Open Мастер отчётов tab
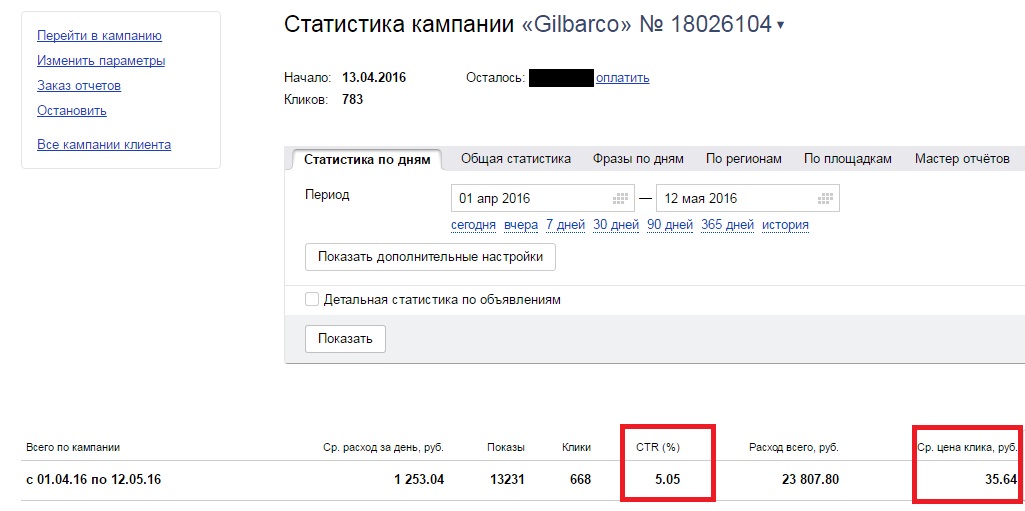This screenshot has width=1025, height=511. 962,159
